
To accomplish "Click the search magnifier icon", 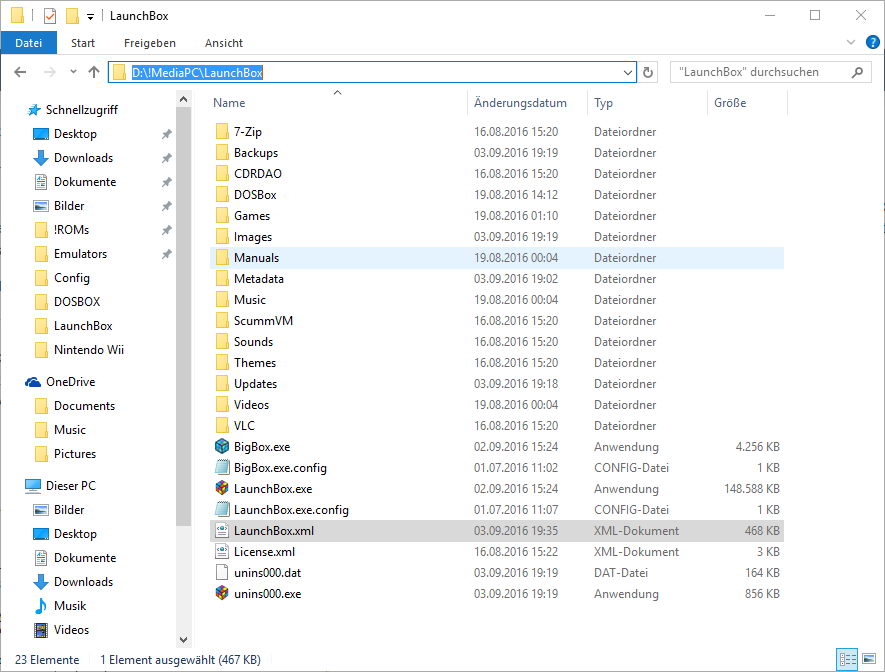I will point(857,72).
